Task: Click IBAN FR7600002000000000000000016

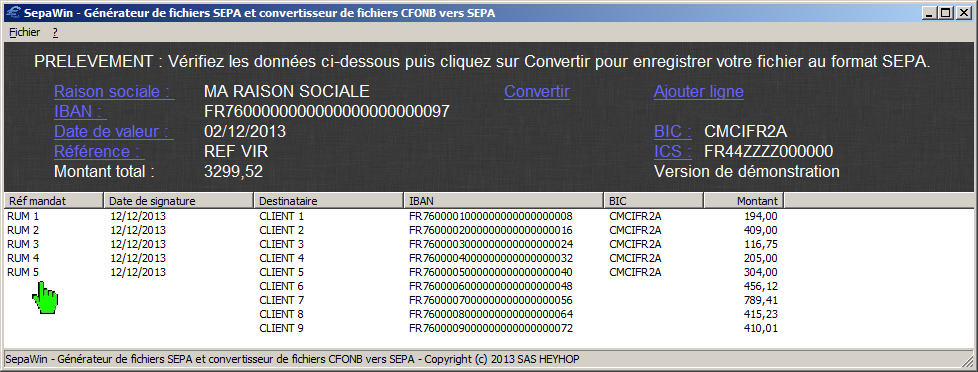Action: click(491, 230)
